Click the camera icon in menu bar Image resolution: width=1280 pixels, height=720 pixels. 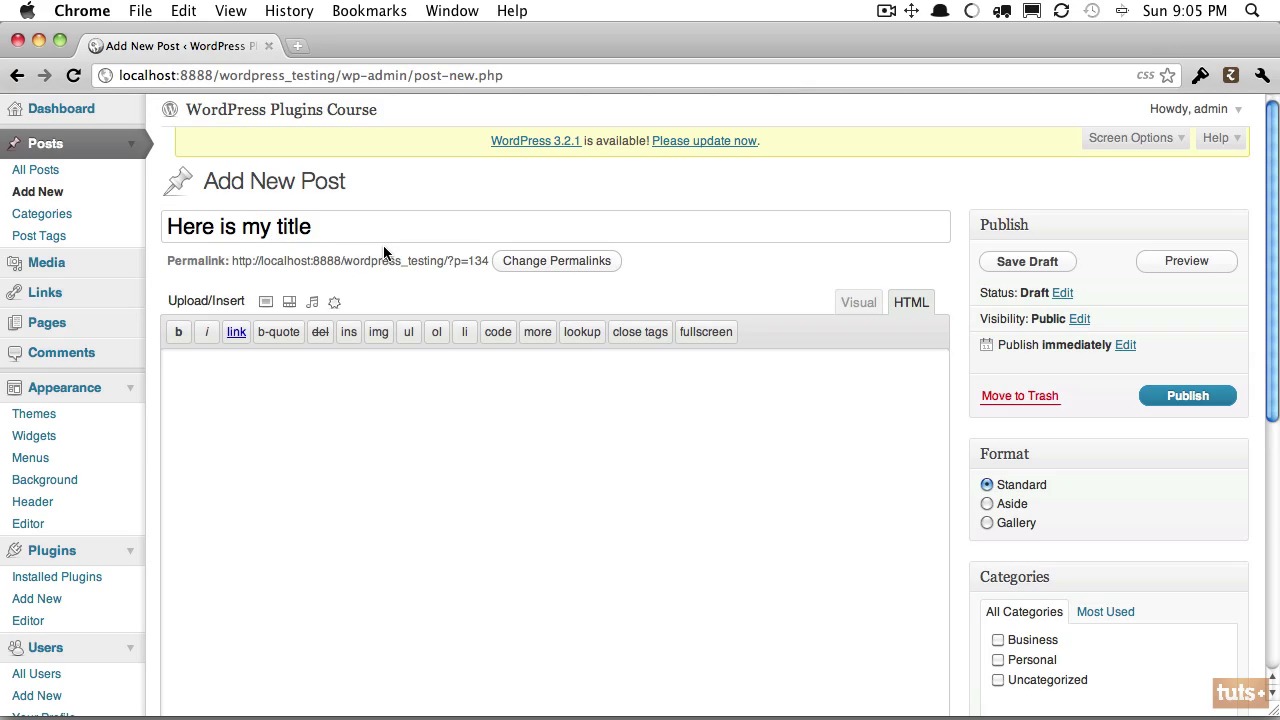(x=886, y=11)
